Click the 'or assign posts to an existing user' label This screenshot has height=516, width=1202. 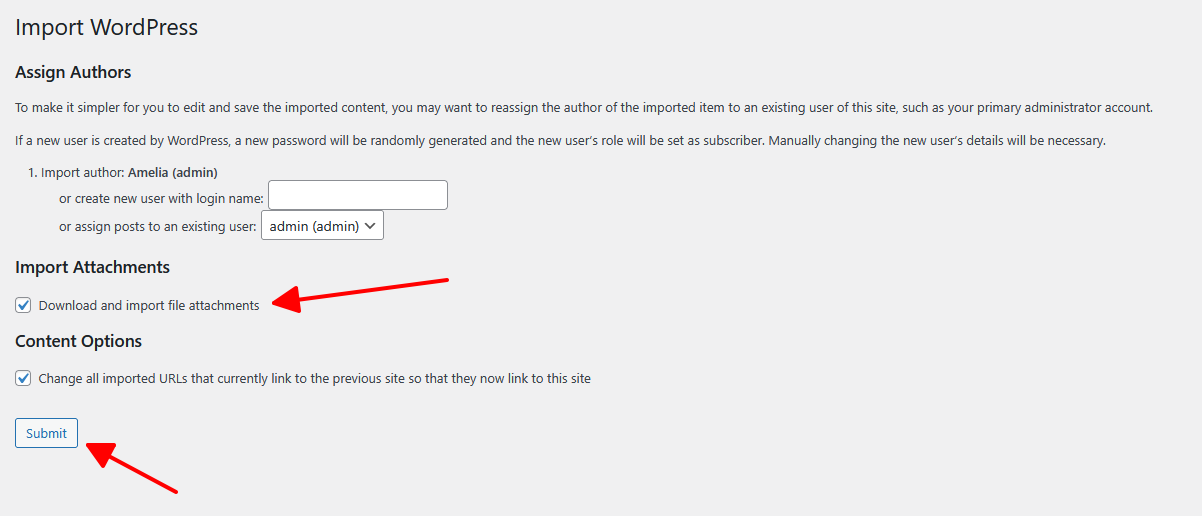click(x=157, y=226)
